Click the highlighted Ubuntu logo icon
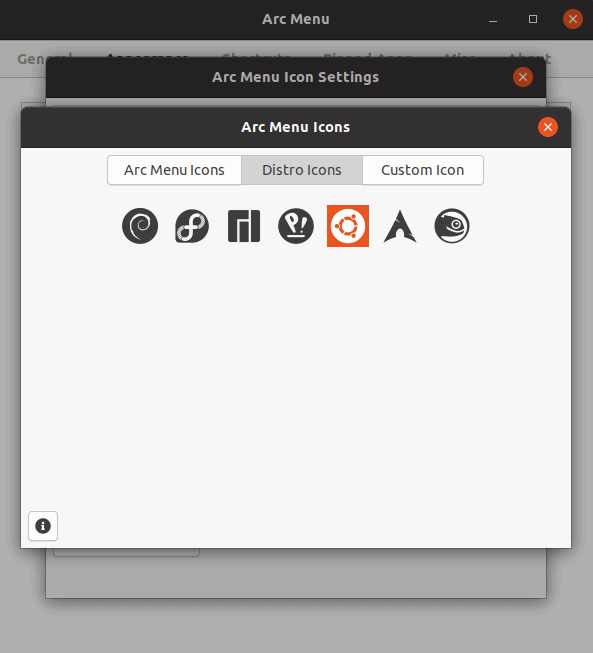The width and height of the screenshot is (593, 653). [x=348, y=226]
